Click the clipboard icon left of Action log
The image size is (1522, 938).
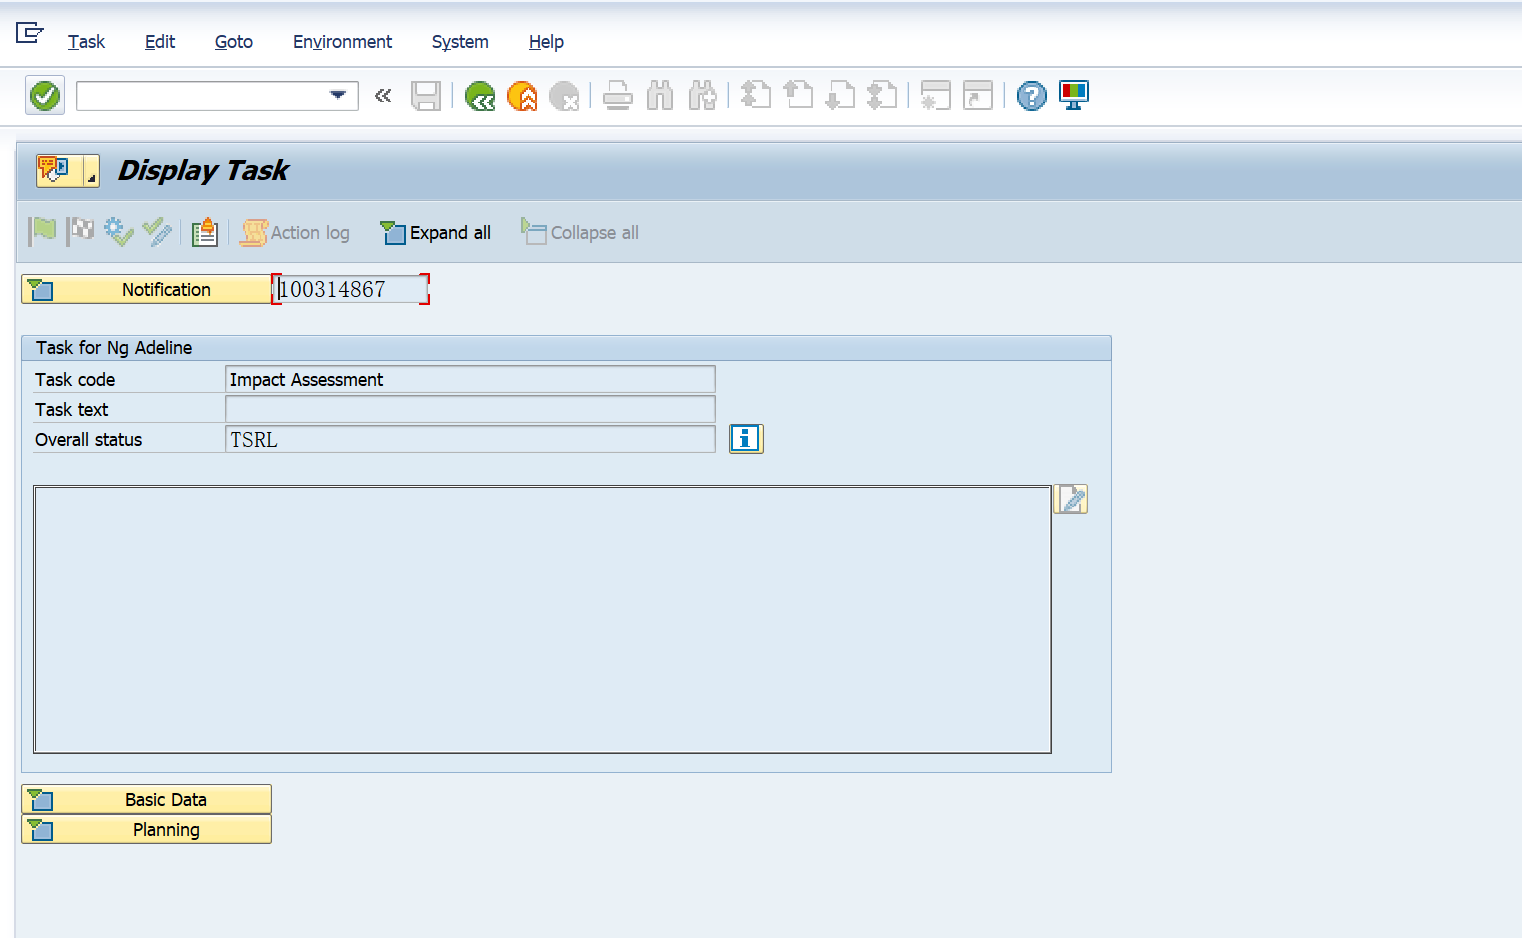[x=205, y=232]
